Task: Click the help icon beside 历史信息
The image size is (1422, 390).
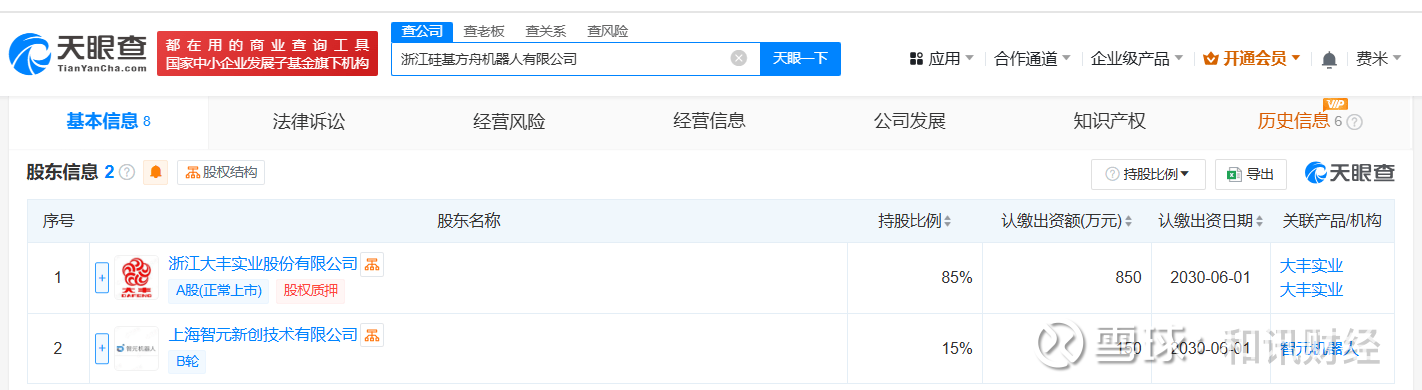Action: coord(1354,121)
